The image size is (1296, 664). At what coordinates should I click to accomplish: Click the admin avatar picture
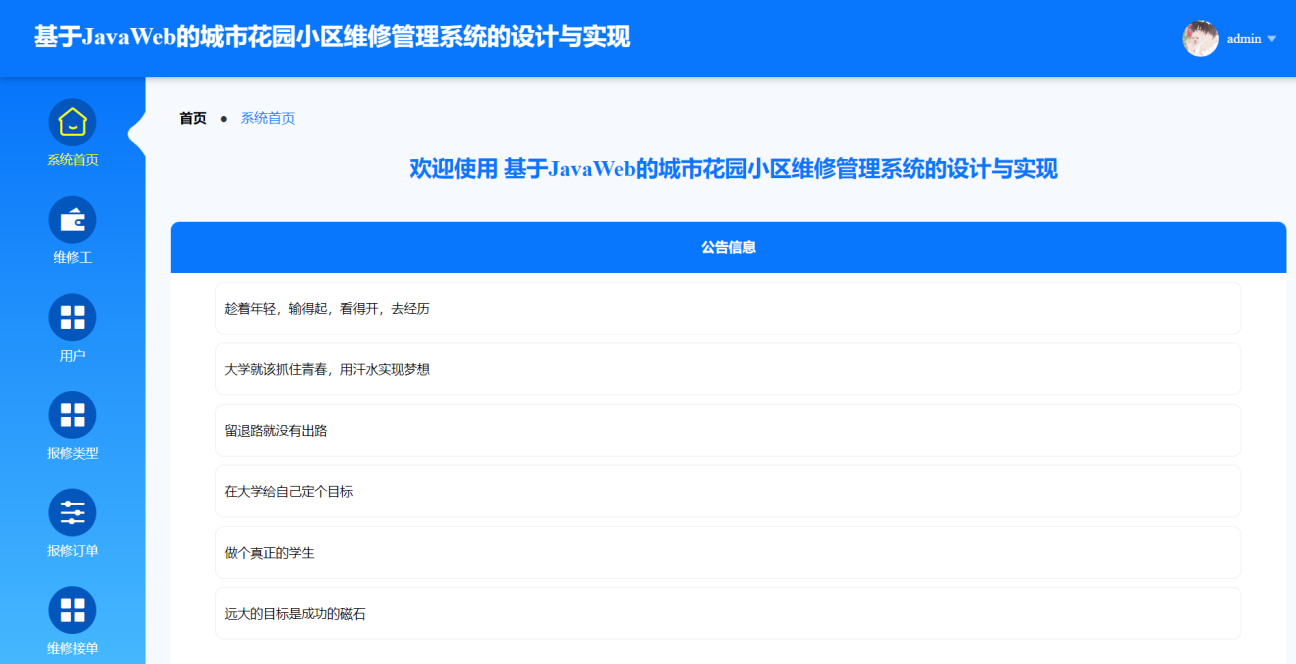[x=1200, y=39]
